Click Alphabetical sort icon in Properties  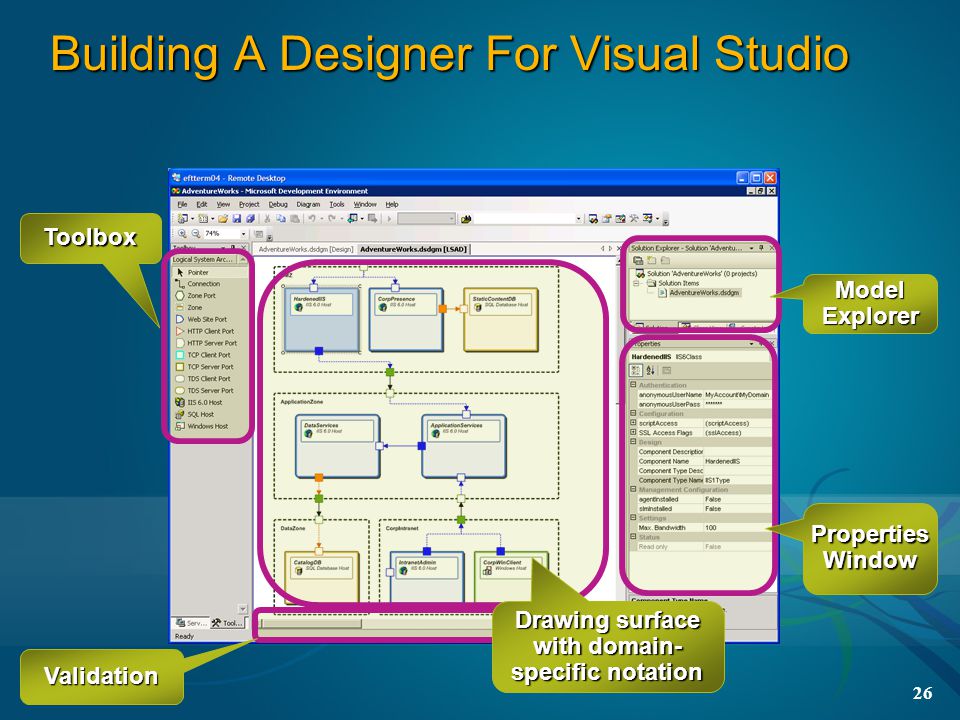click(650, 370)
